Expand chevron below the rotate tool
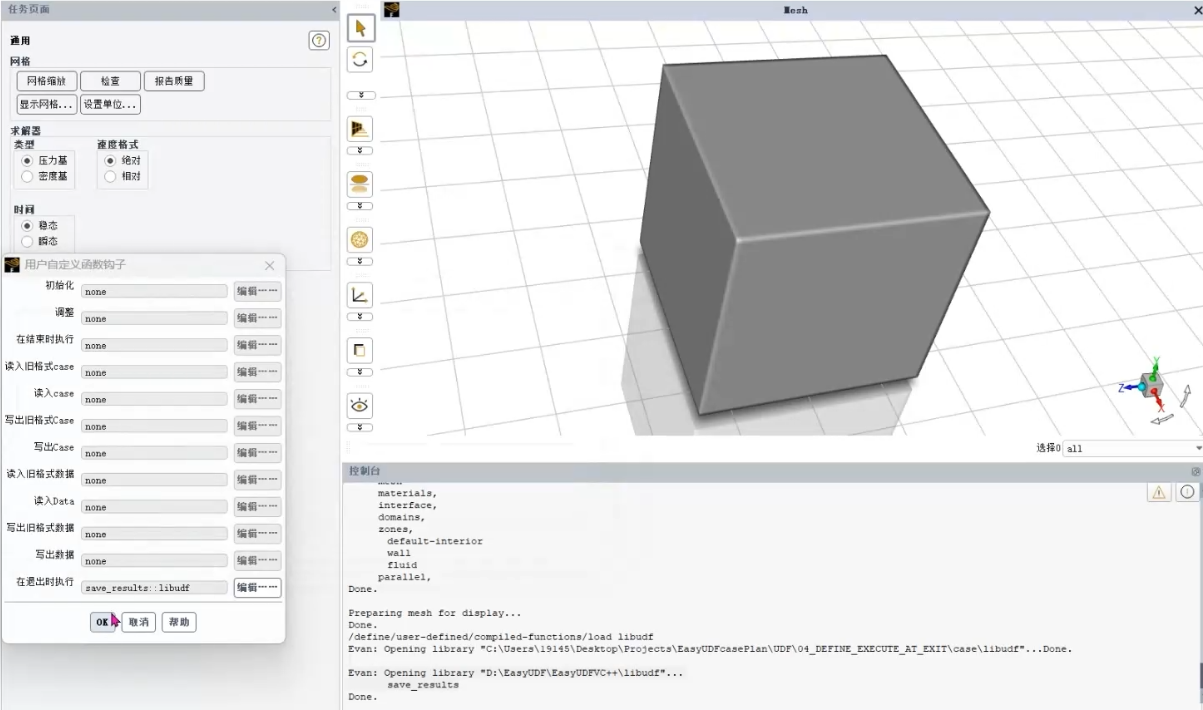 pos(360,96)
